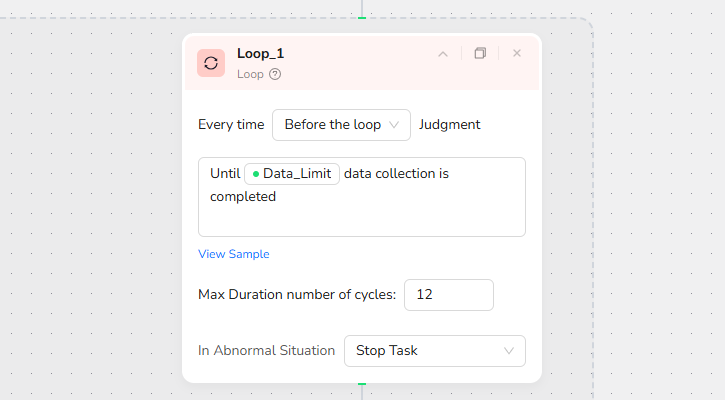Duplicate the Loop_1 node
This screenshot has height=400, width=725.
point(480,54)
